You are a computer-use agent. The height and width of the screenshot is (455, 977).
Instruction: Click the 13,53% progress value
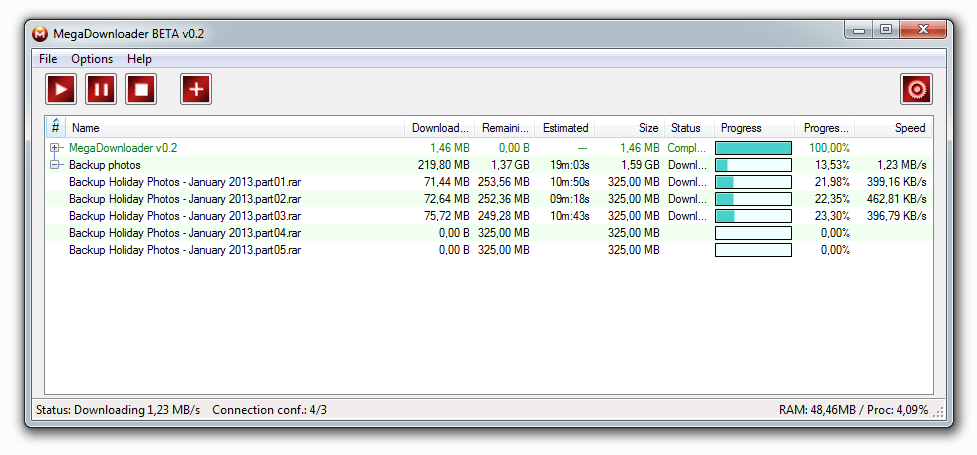tap(832, 165)
